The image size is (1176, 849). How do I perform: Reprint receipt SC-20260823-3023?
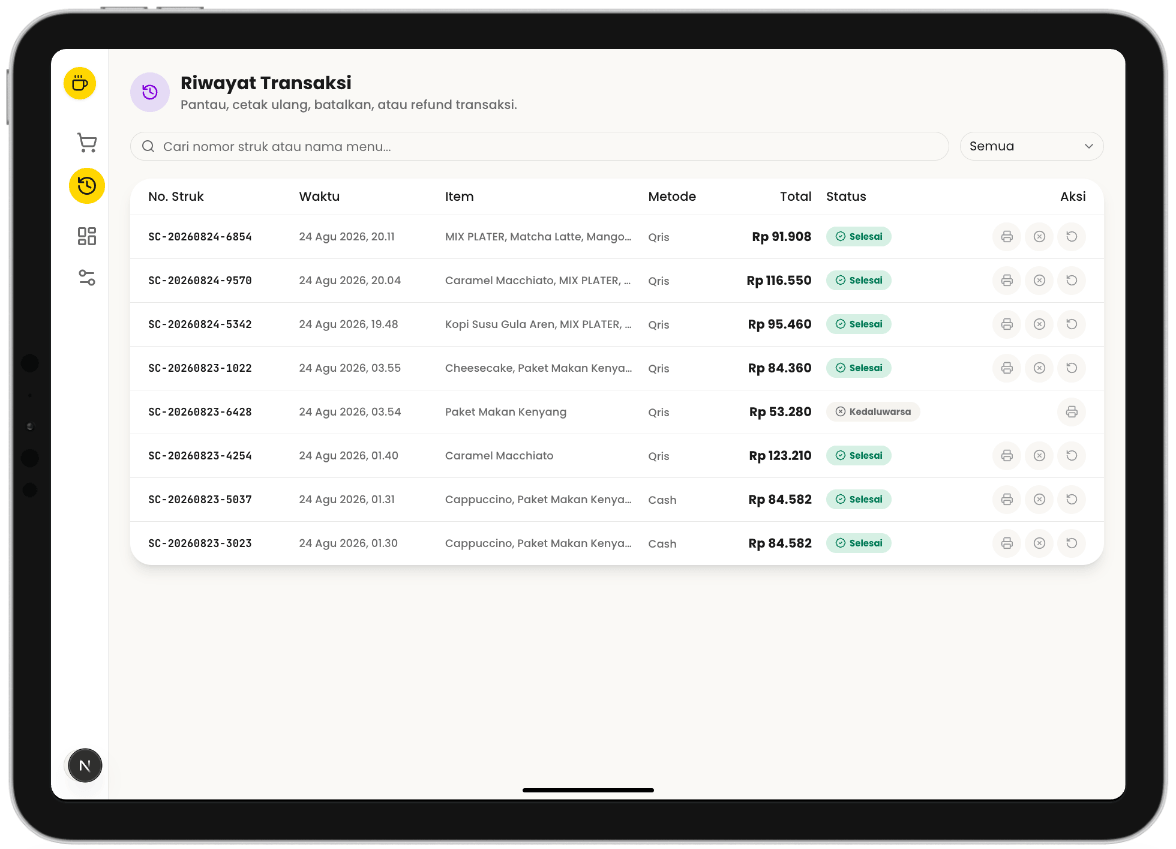(1006, 543)
